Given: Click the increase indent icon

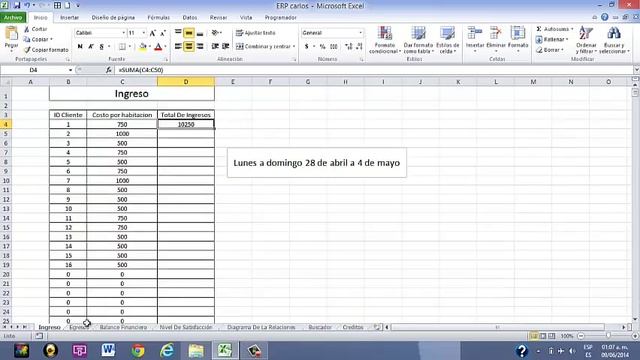Looking at the screenshot, I should [x=225, y=47].
